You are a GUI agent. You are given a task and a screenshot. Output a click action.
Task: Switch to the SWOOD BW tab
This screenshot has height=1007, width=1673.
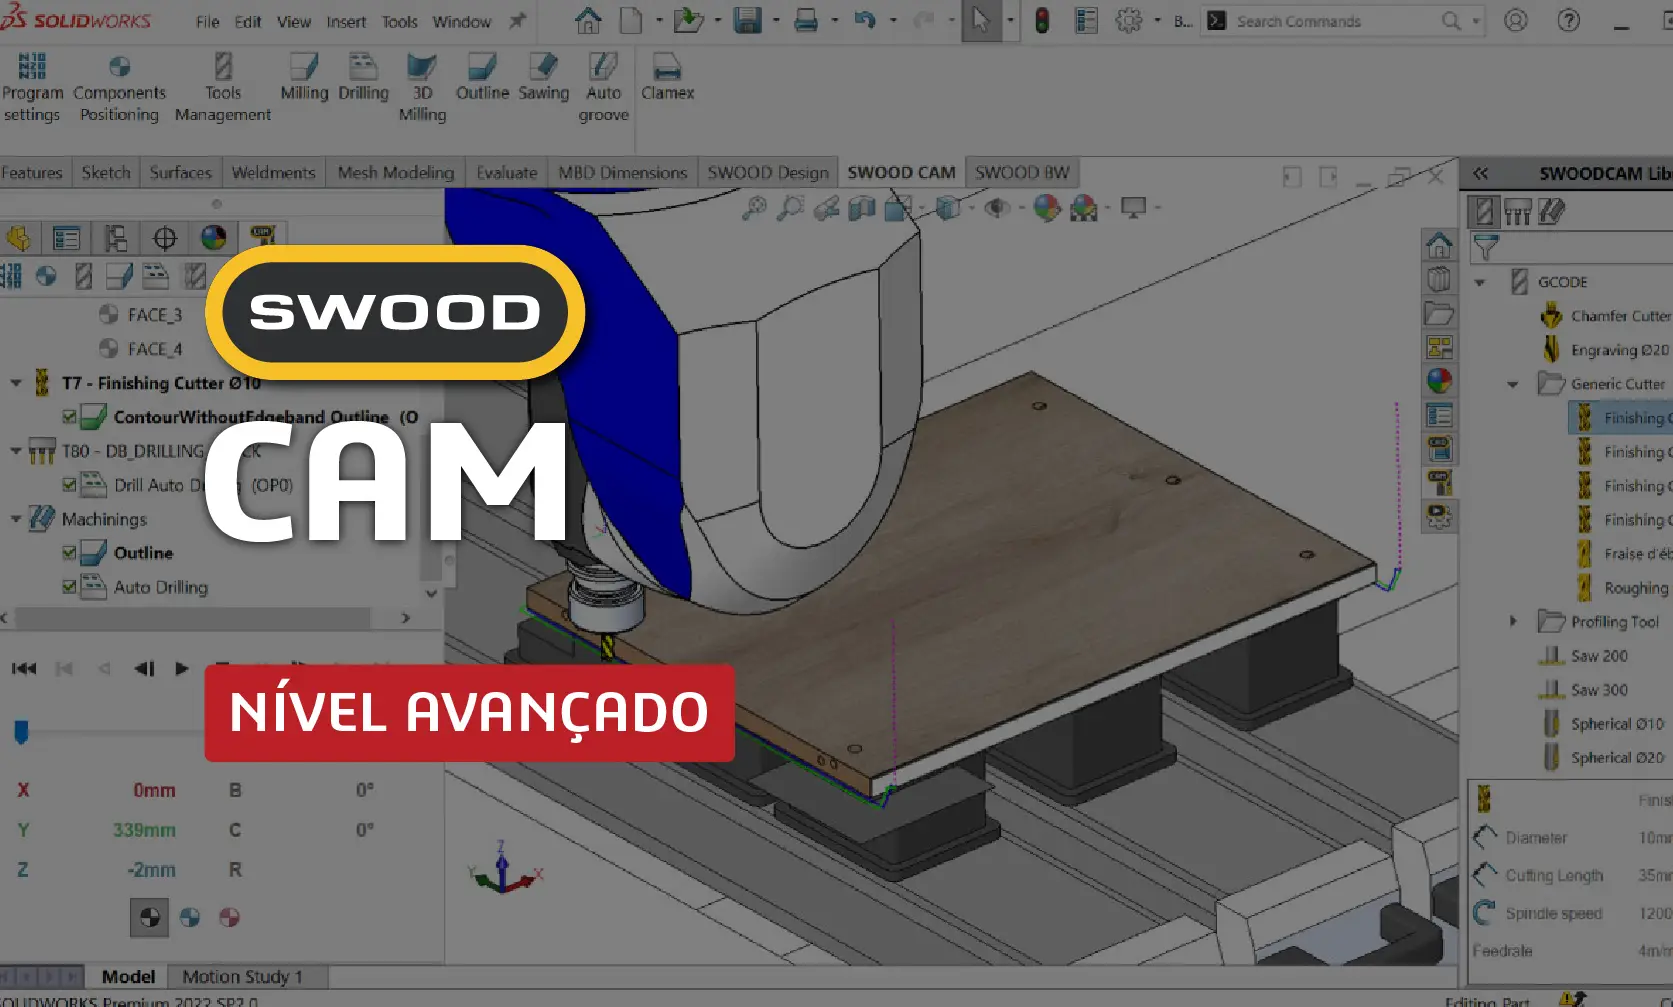(x=1022, y=173)
